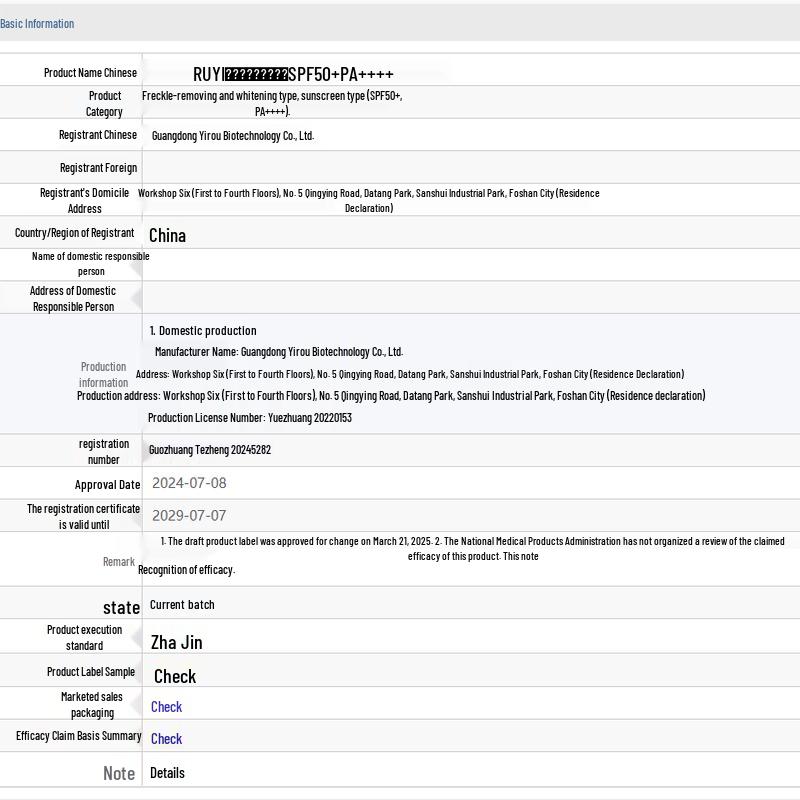This screenshot has height=800, width=800.
Task: Click Check link for Product Label Sample
Action: pyautogui.click(x=175, y=676)
